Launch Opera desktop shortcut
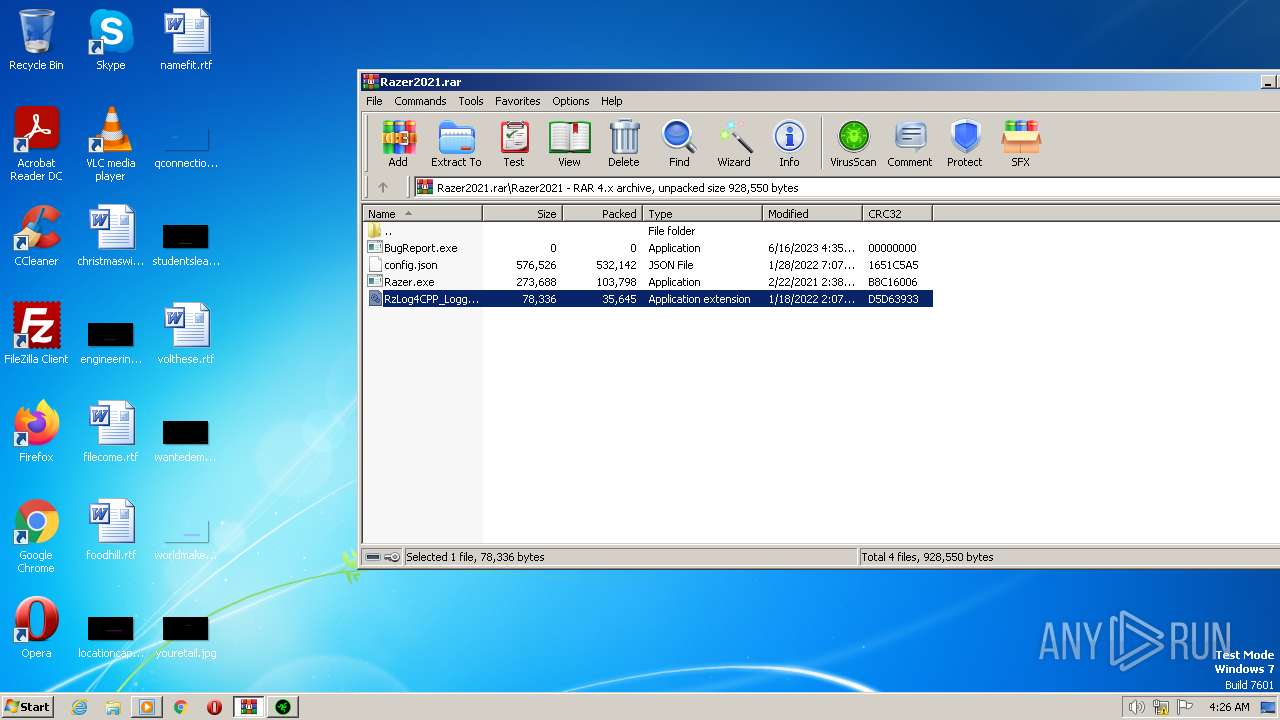The width and height of the screenshot is (1280, 720). click(36, 628)
